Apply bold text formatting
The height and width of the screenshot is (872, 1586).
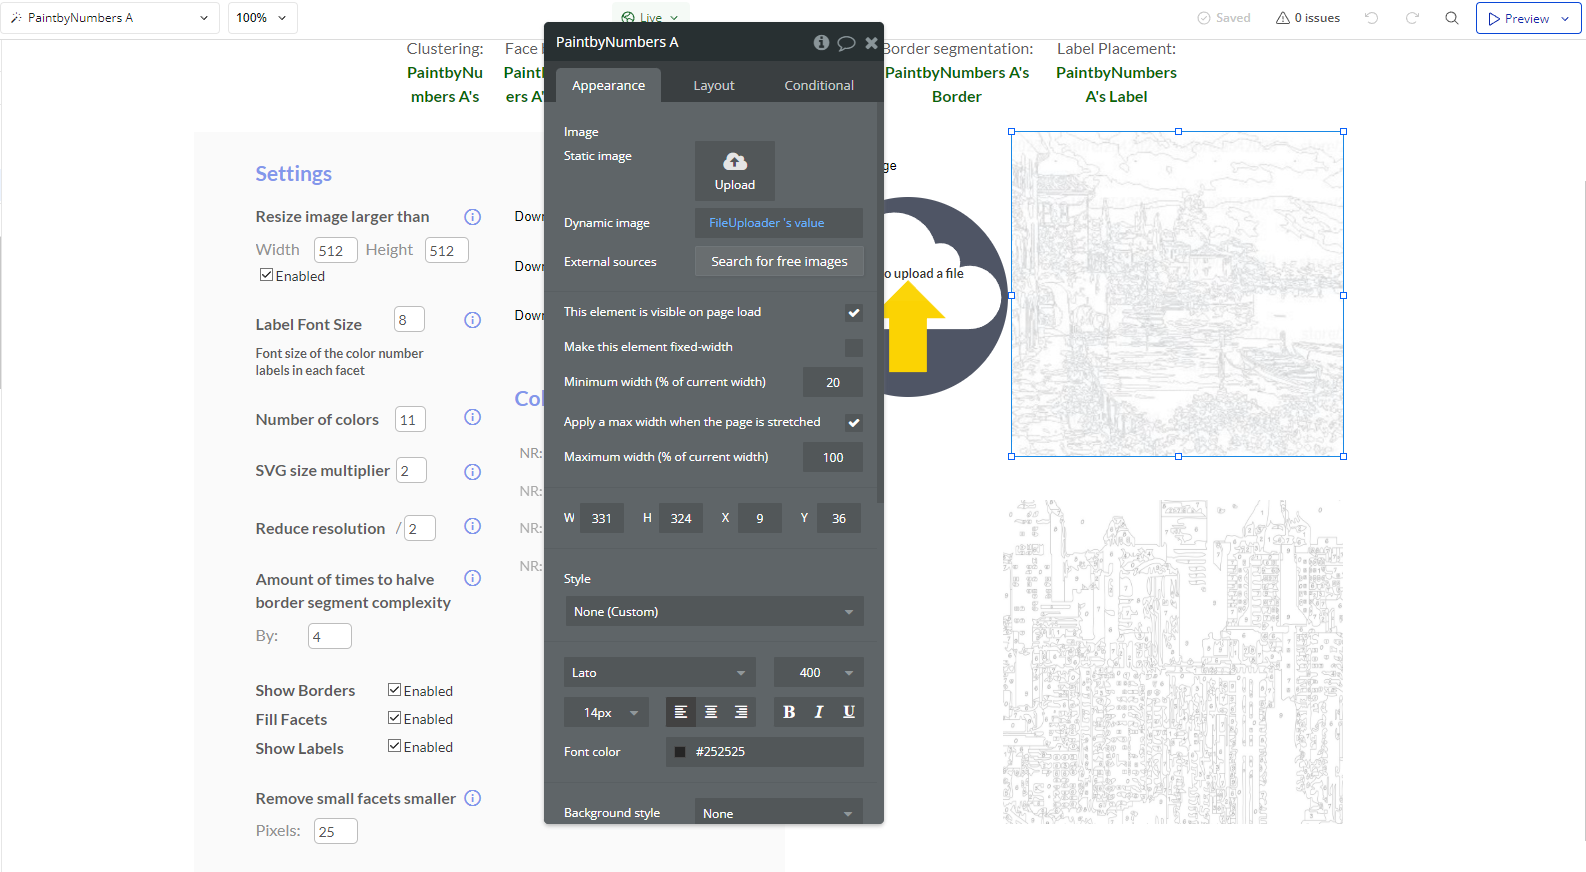click(789, 712)
